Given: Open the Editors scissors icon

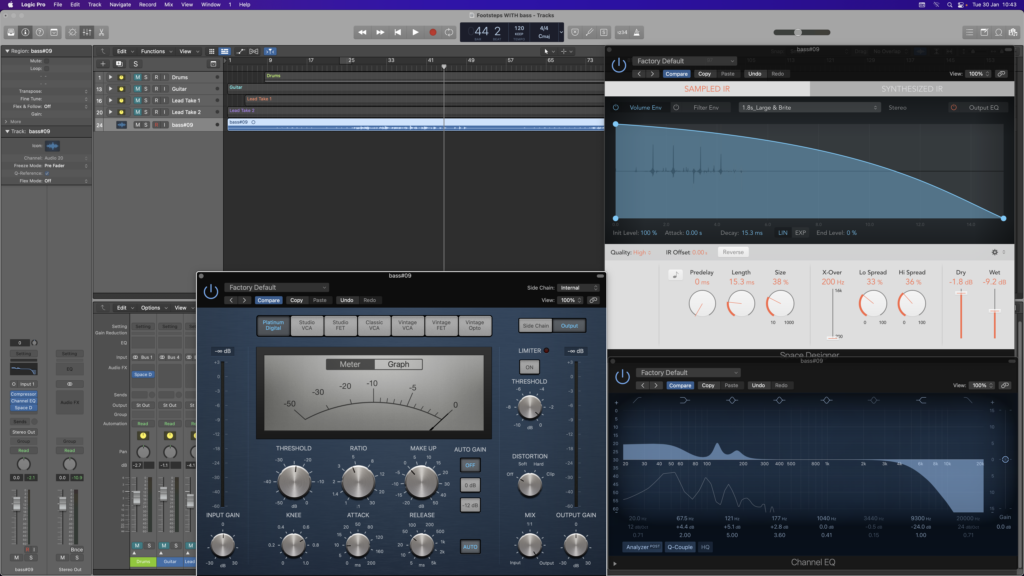Looking at the screenshot, I should pos(101,32).
